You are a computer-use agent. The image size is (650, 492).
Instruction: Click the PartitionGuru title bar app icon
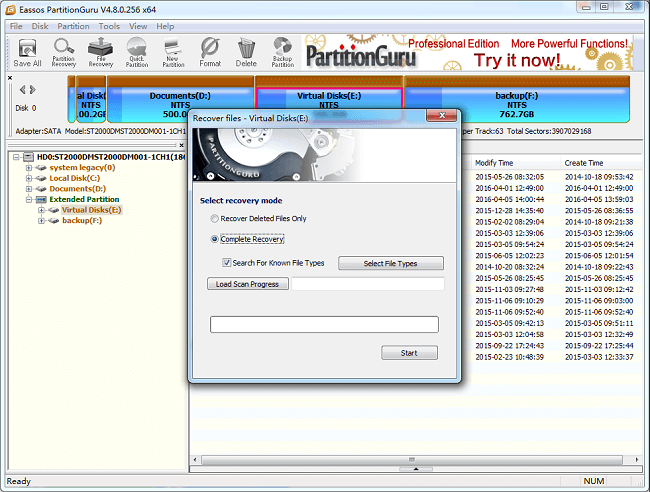click(x=11, y=10)
